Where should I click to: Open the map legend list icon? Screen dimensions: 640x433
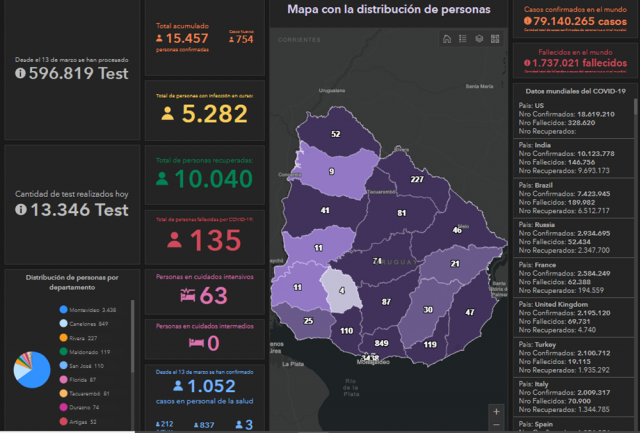[x=463, y=39]
